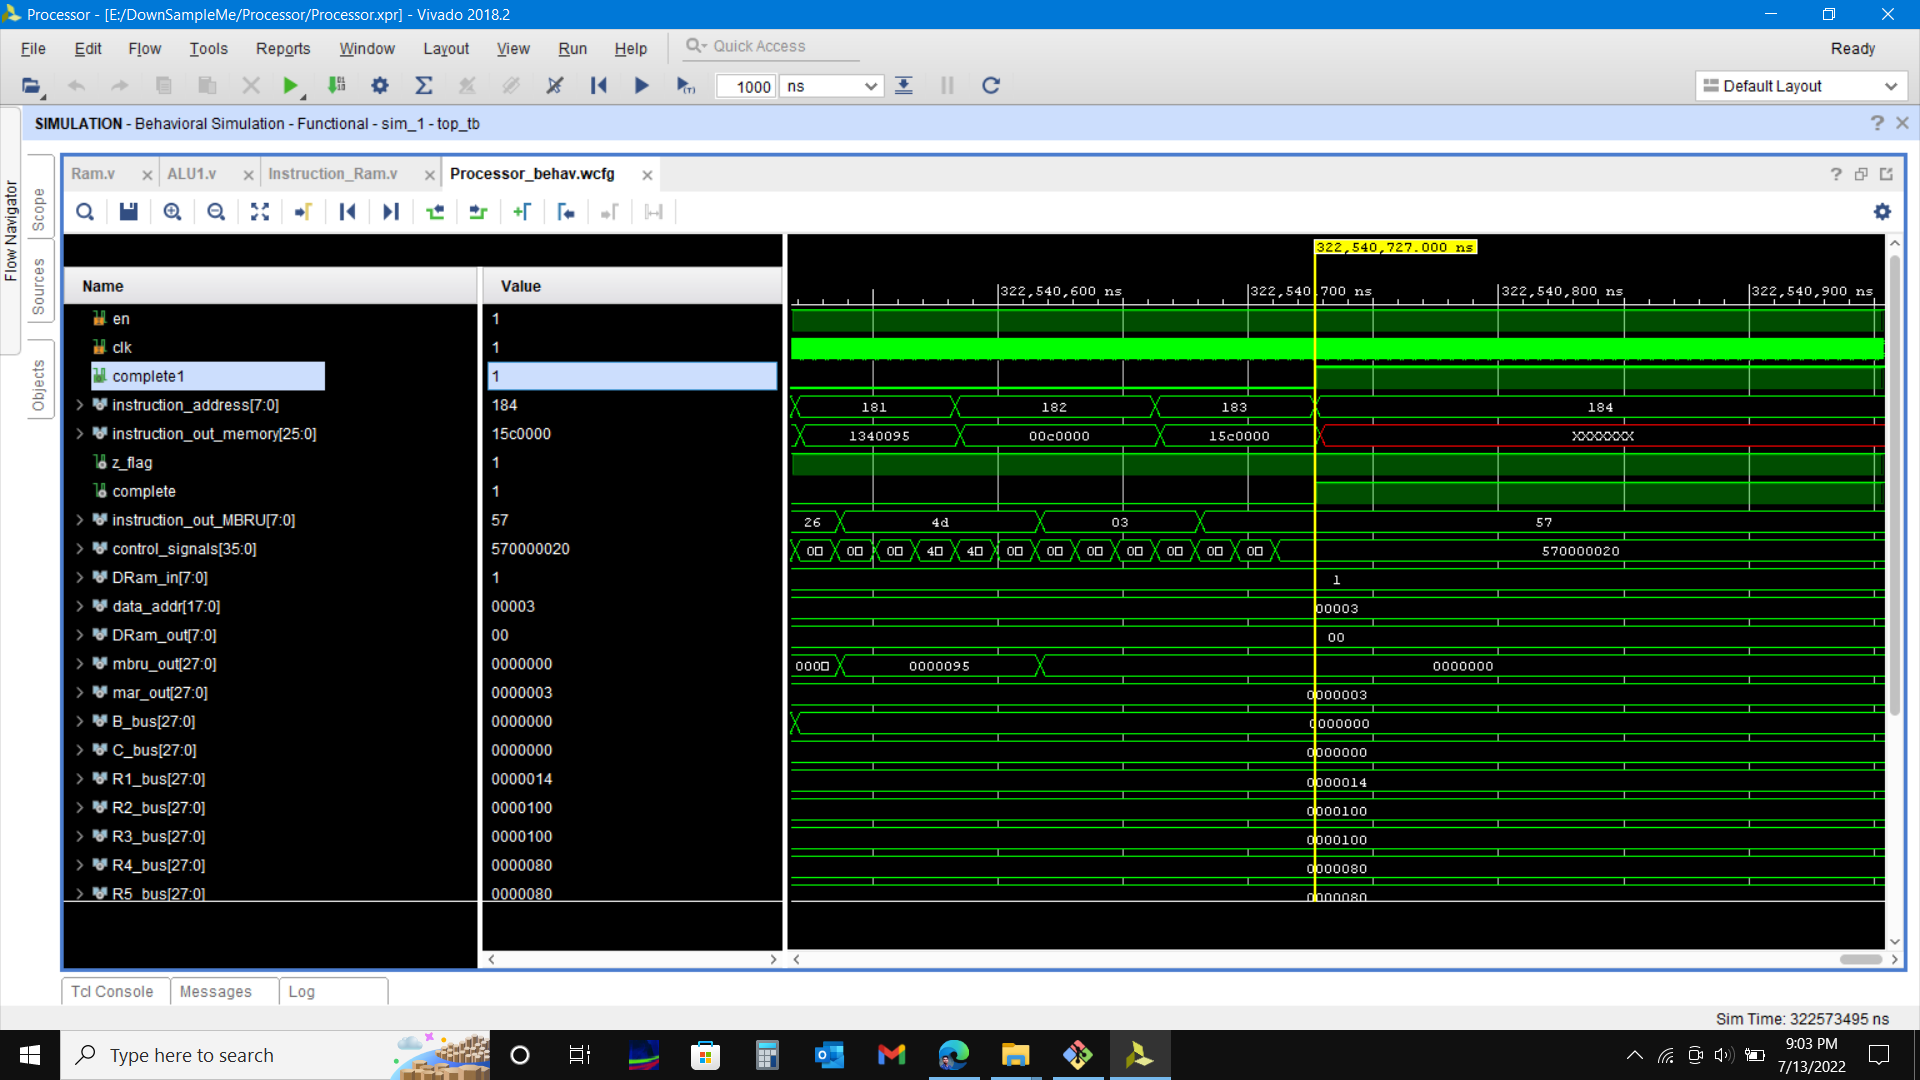The height and width of the screenshot is (1080, 1920).
Task: Open the File menu
Action: point(33,48)
